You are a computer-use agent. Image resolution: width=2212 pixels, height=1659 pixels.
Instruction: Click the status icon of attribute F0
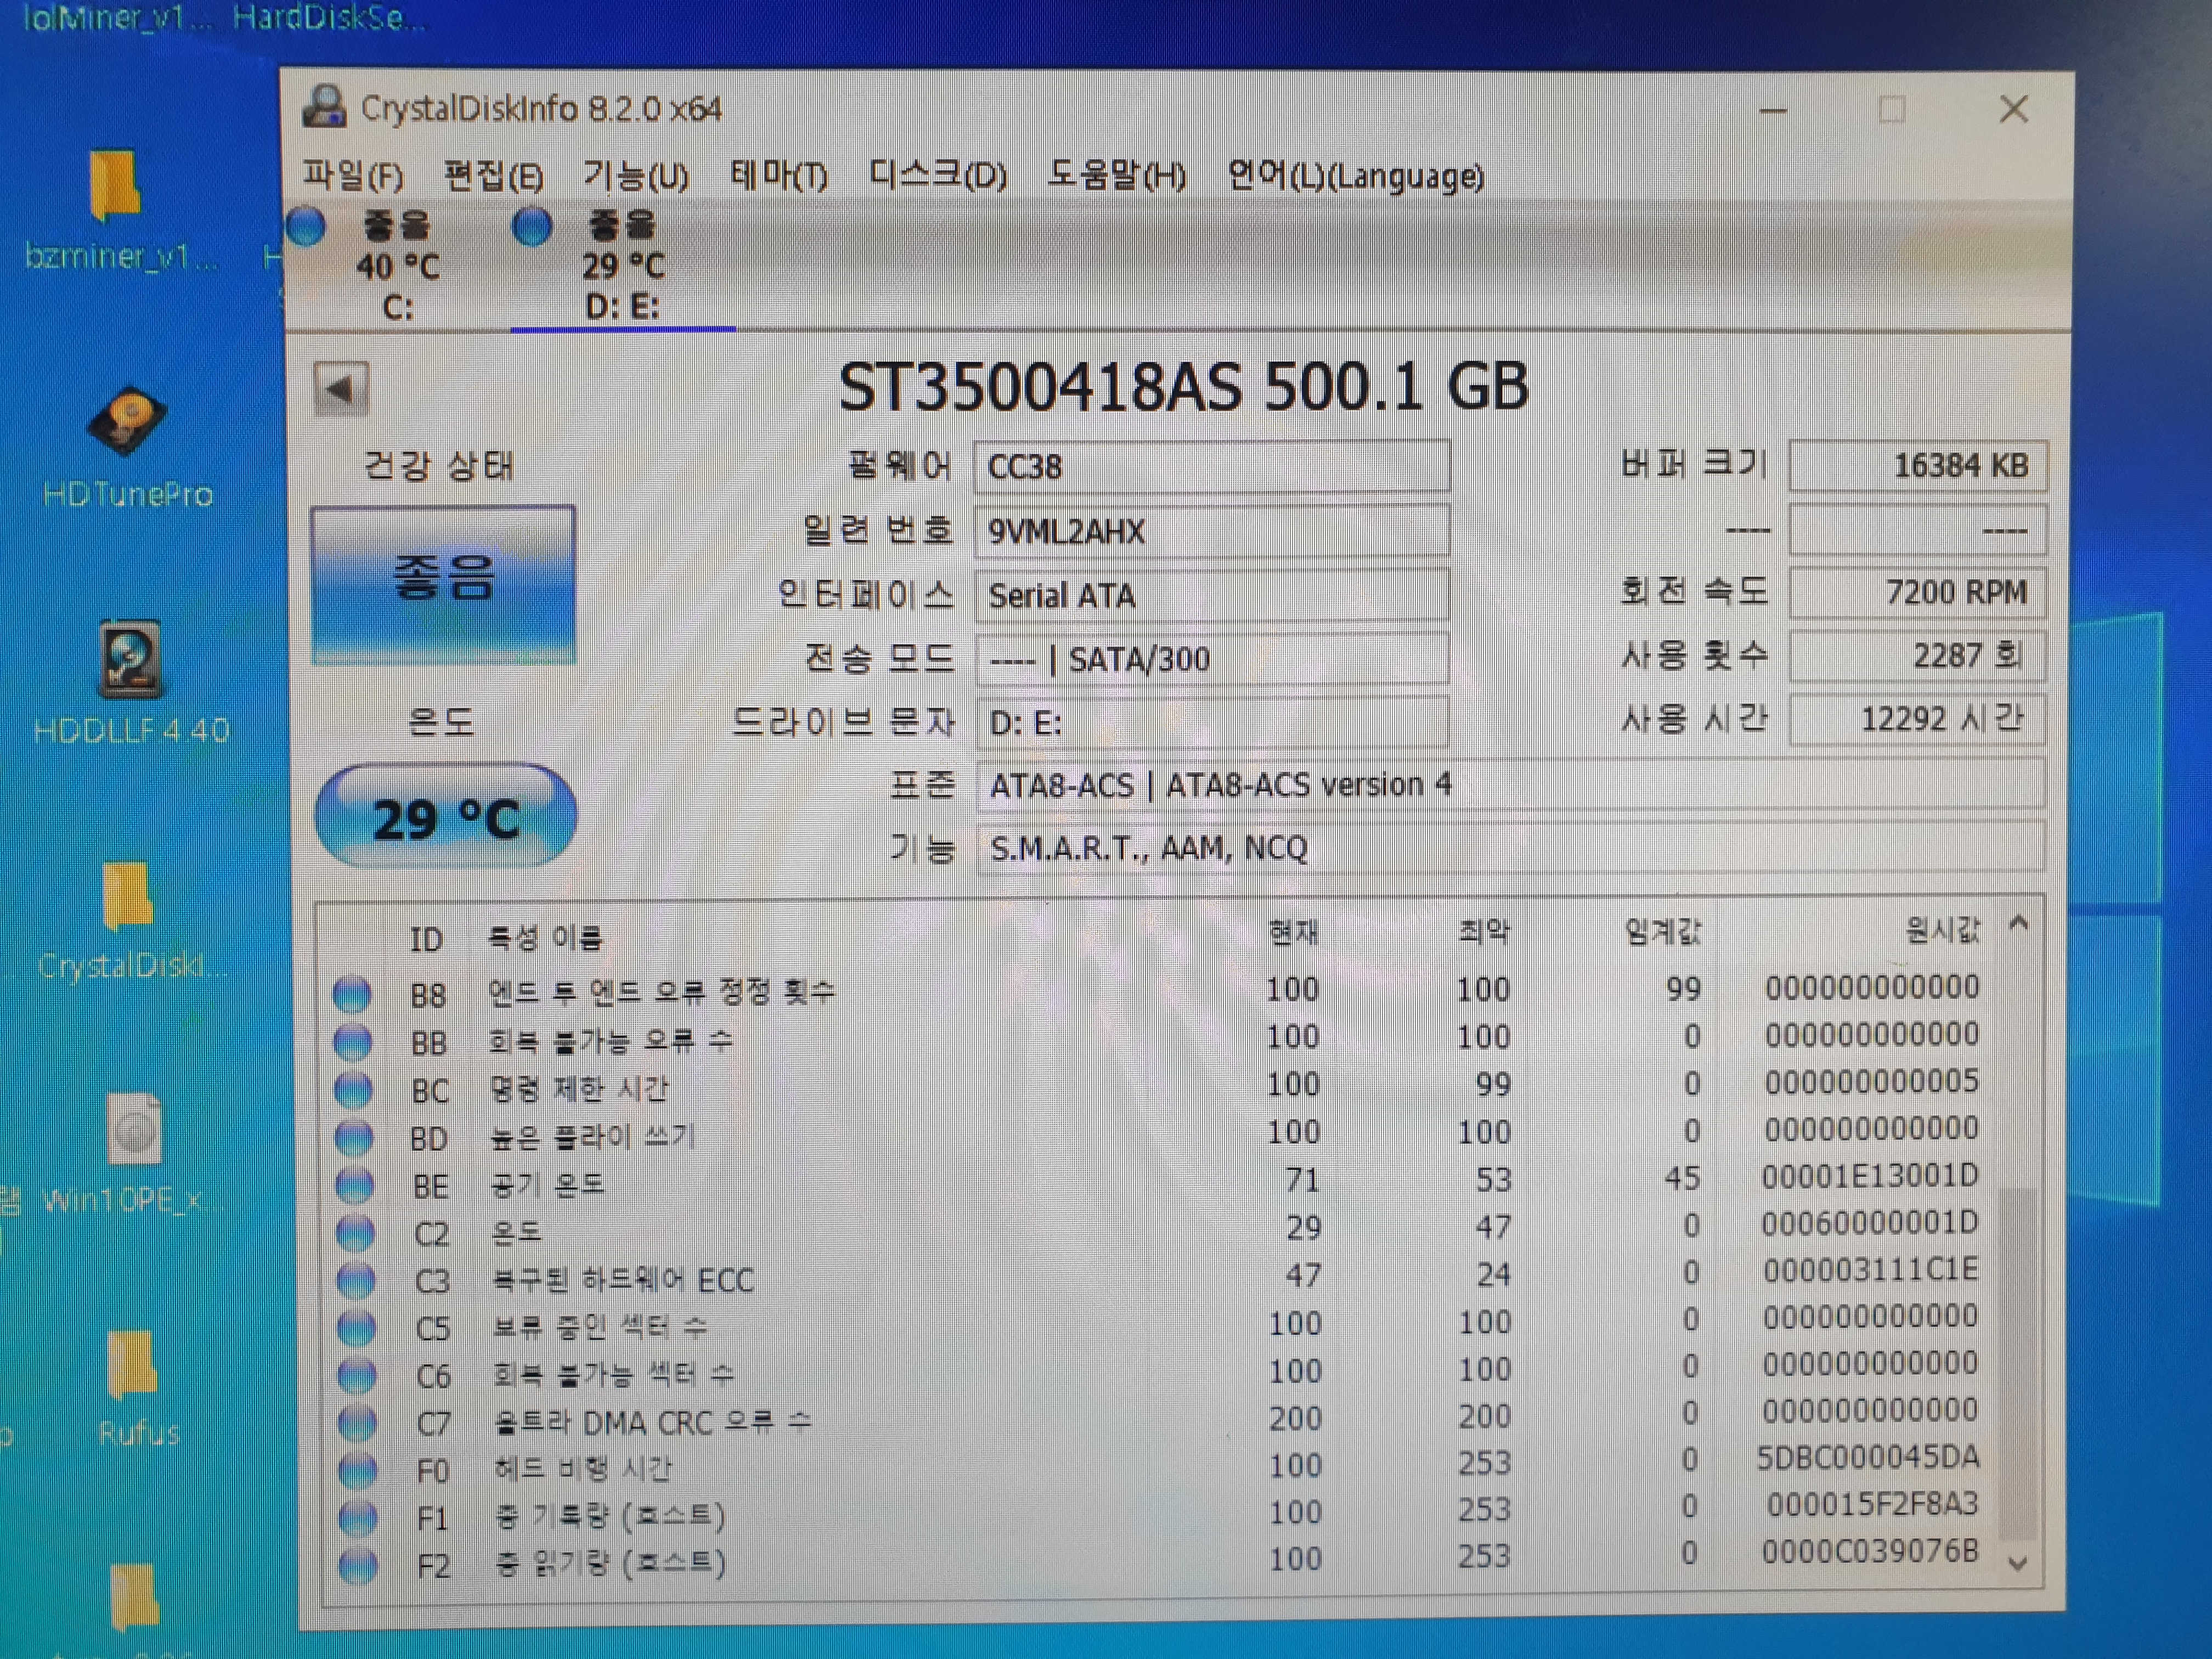pyautogui.click(x=358, y=1470)
